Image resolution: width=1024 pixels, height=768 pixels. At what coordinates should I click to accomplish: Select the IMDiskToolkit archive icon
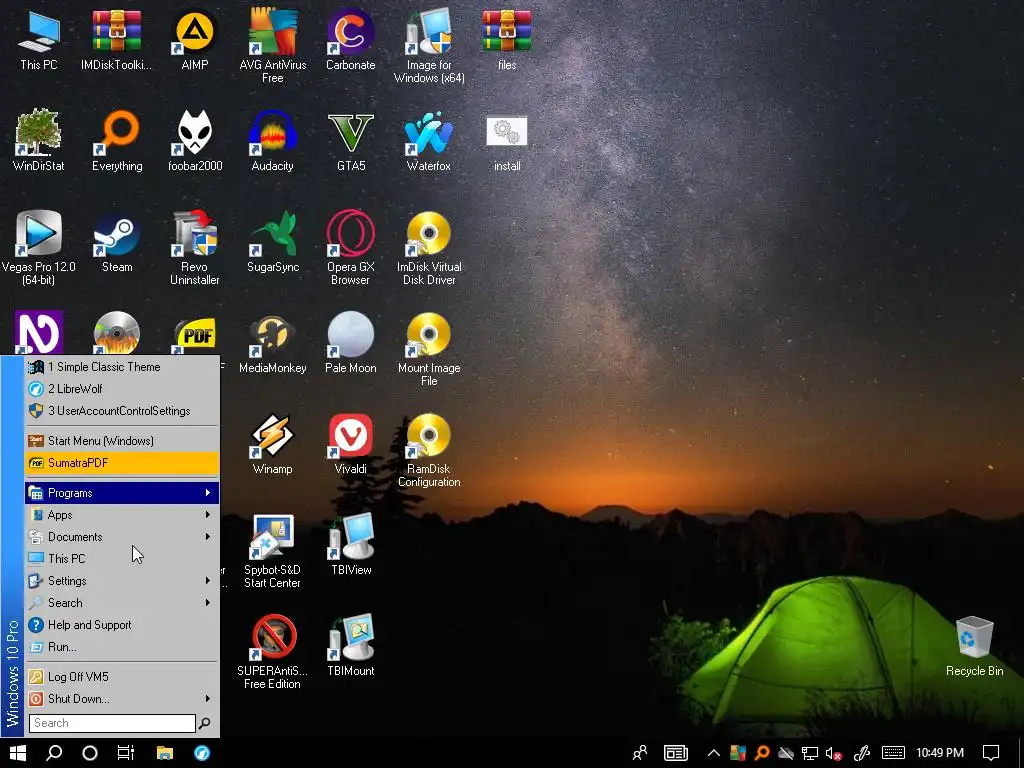(x=116, y=39)
